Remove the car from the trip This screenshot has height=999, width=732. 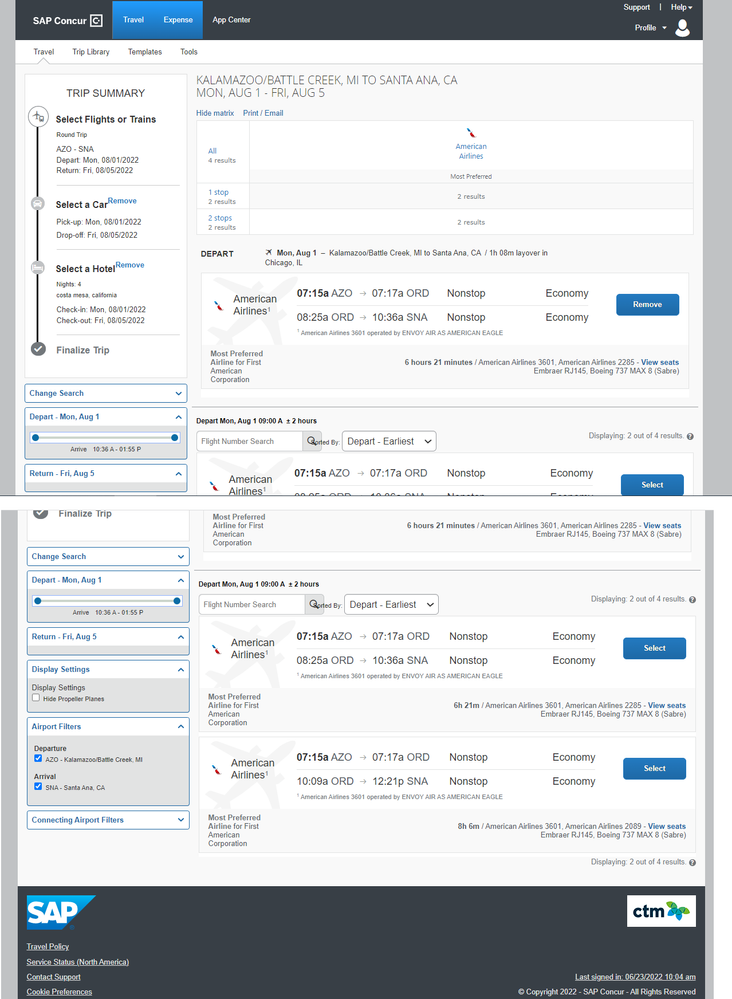122,201
